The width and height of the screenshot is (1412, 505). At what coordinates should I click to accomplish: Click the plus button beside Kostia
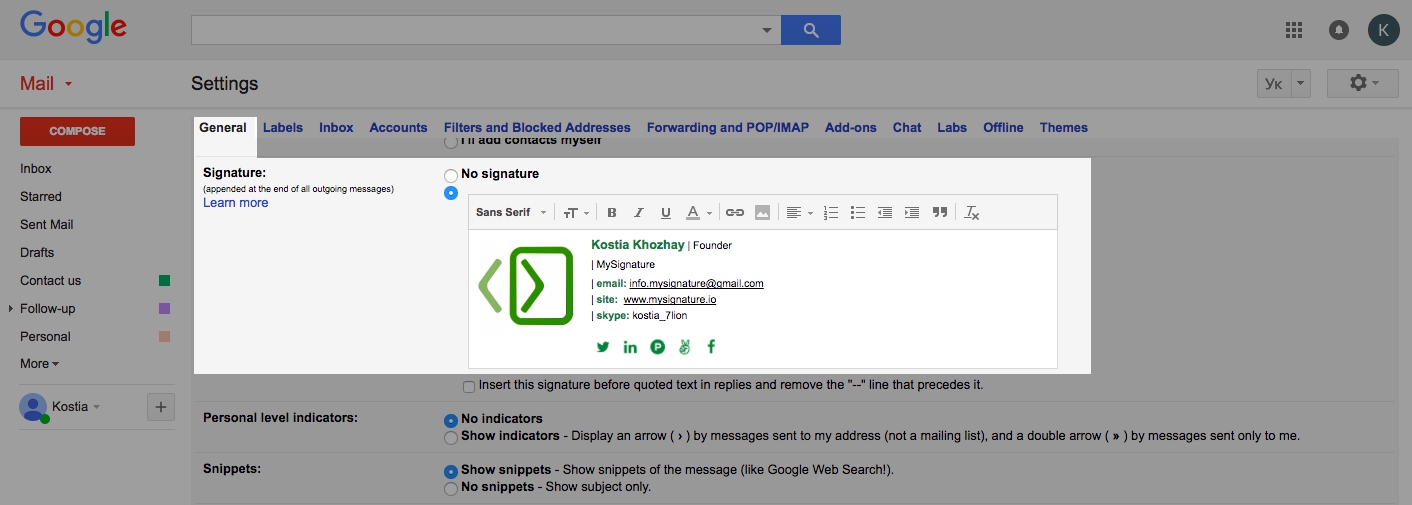[x=161, y=407]
